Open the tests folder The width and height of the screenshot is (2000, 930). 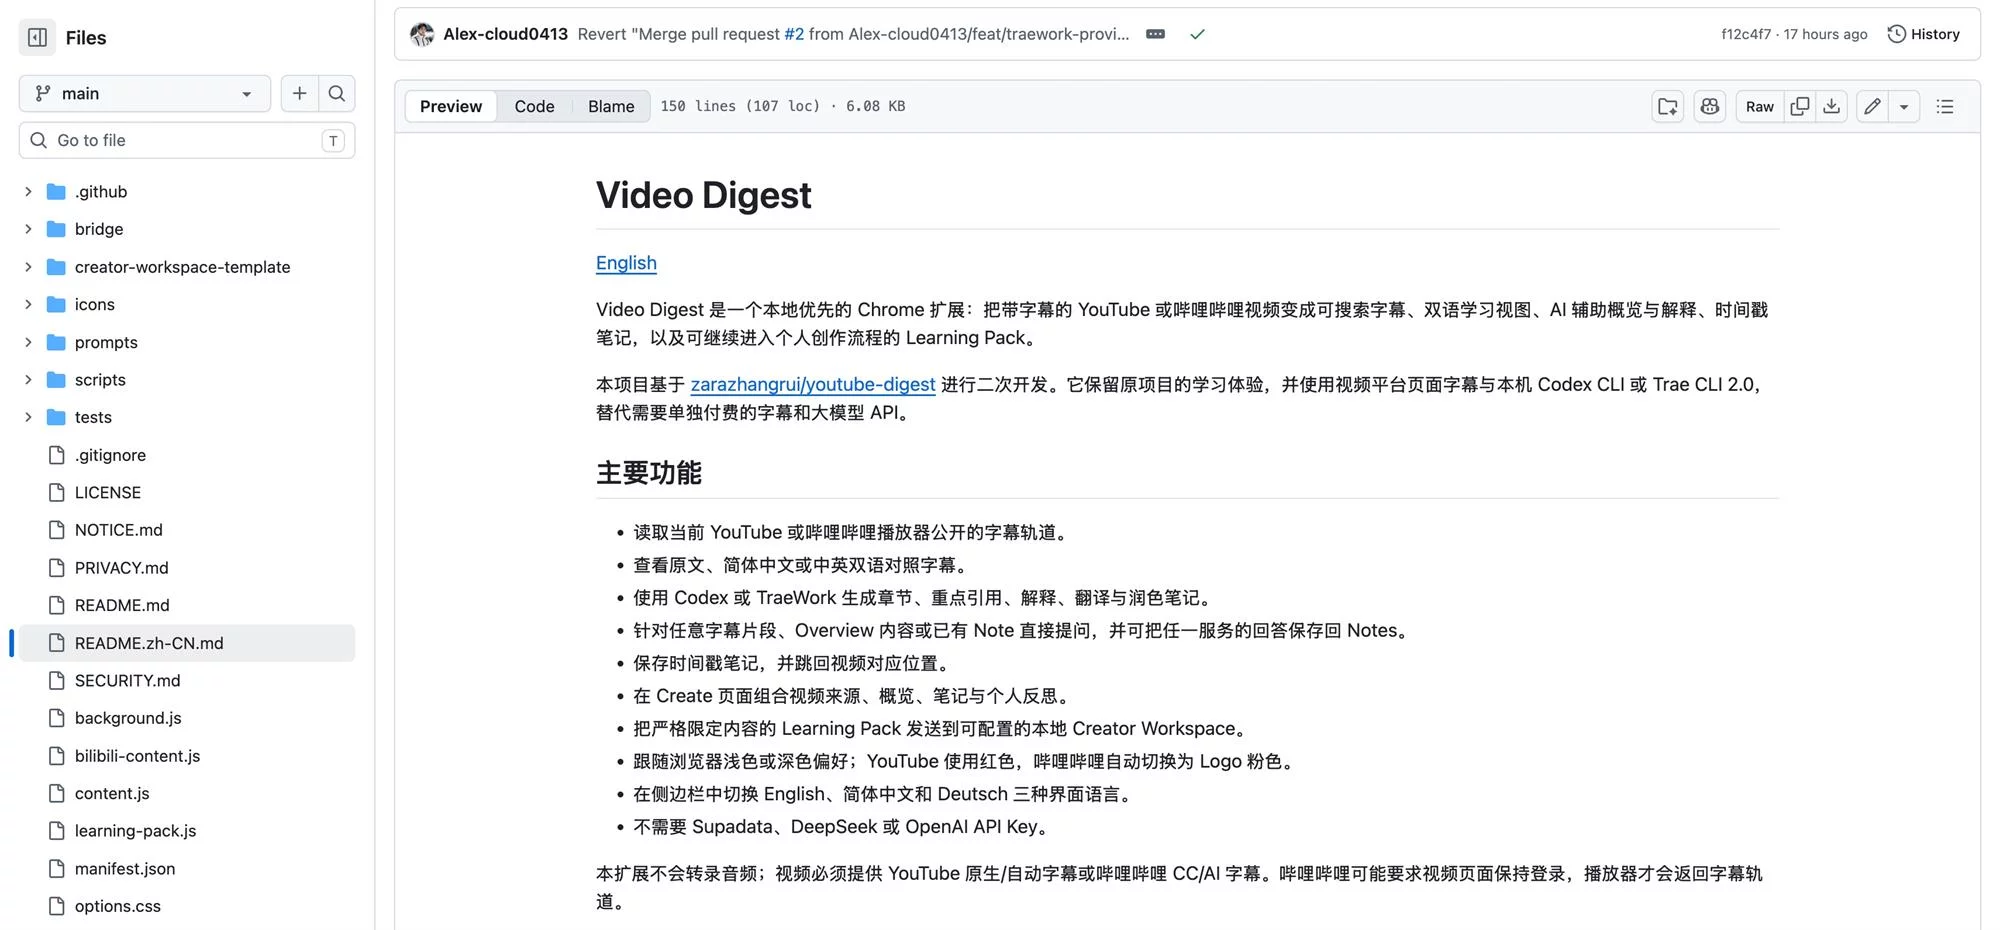coord(93,417)
